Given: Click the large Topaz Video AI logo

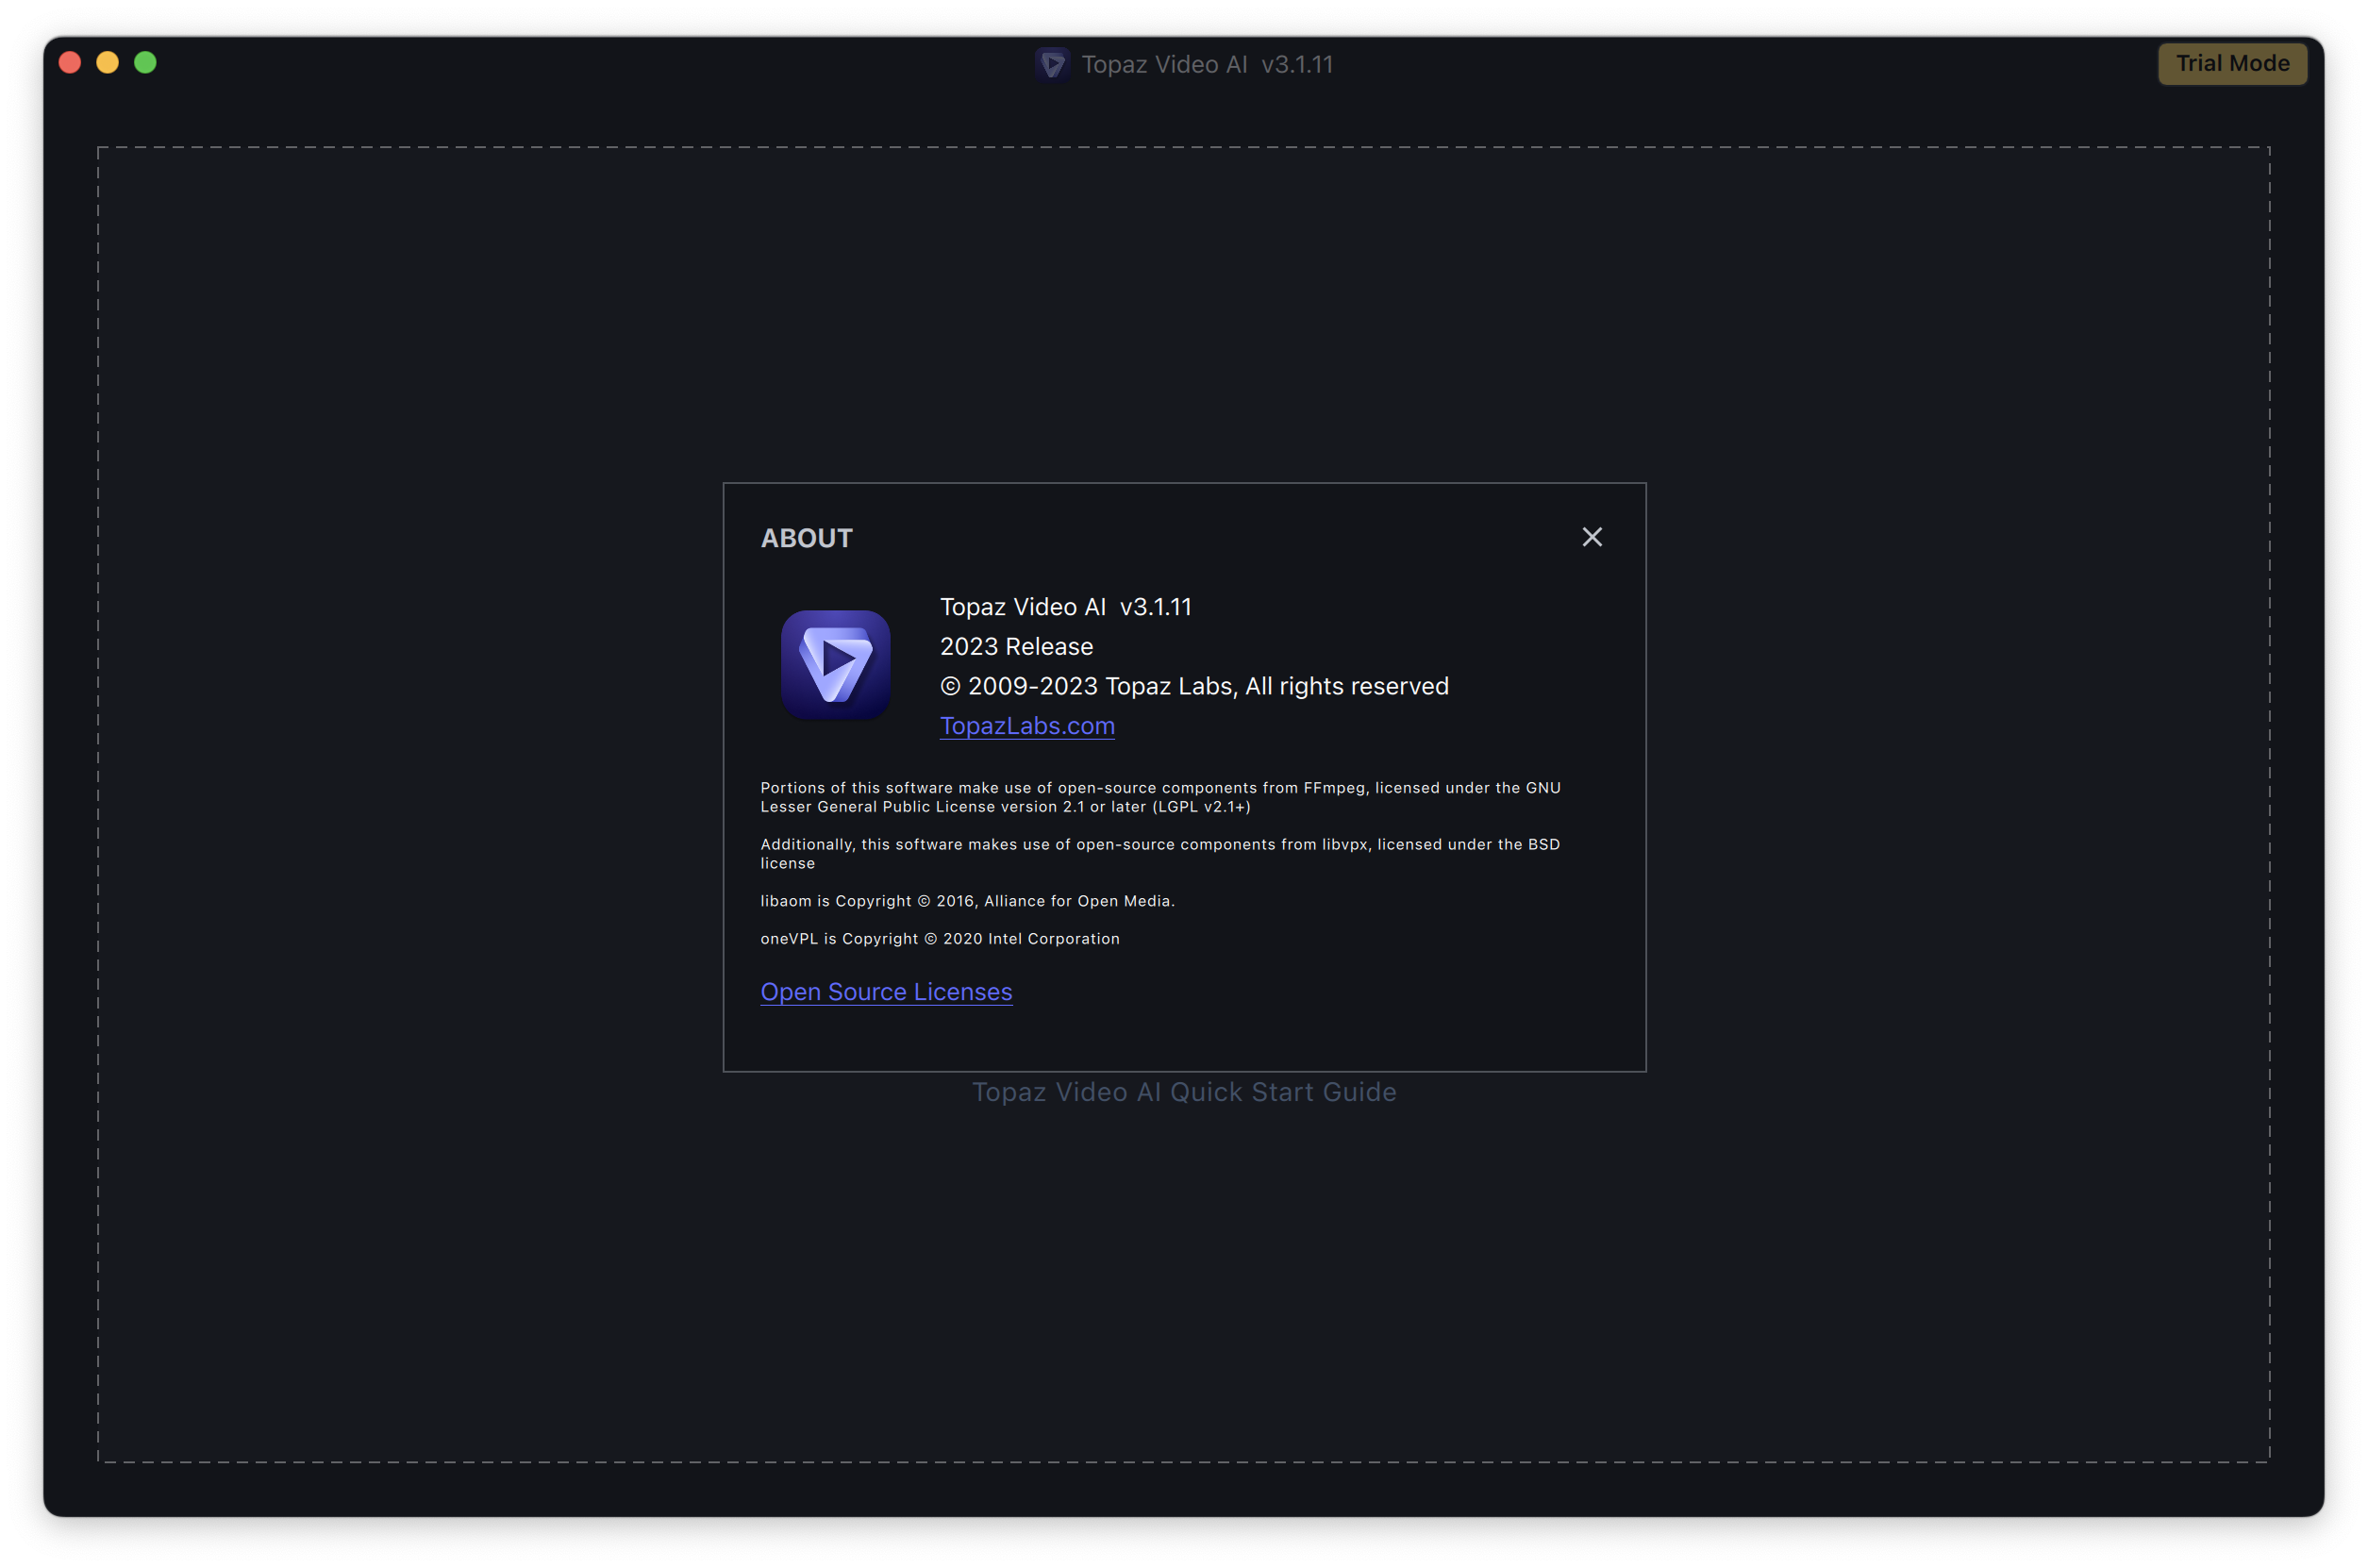Looking at the screenshot, I should click(835, 665).
